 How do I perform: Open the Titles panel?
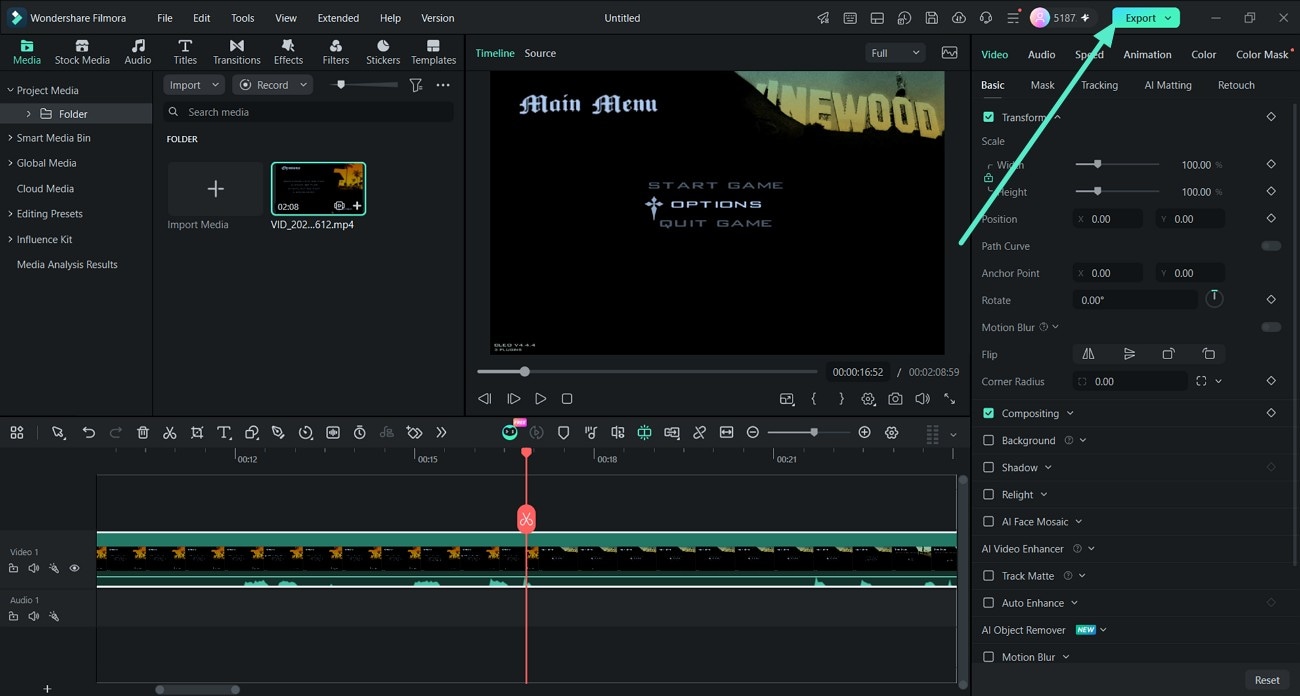[185, 52]
